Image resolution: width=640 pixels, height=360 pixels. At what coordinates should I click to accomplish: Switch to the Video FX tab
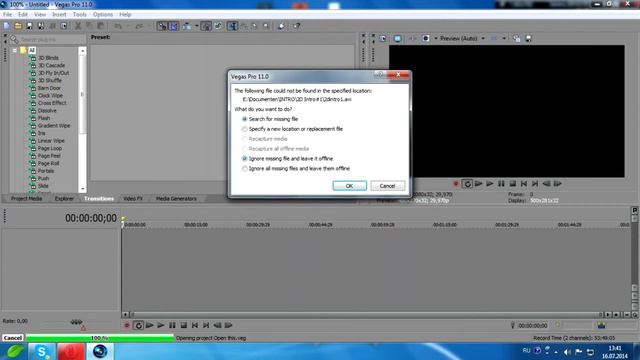[133, 199]
